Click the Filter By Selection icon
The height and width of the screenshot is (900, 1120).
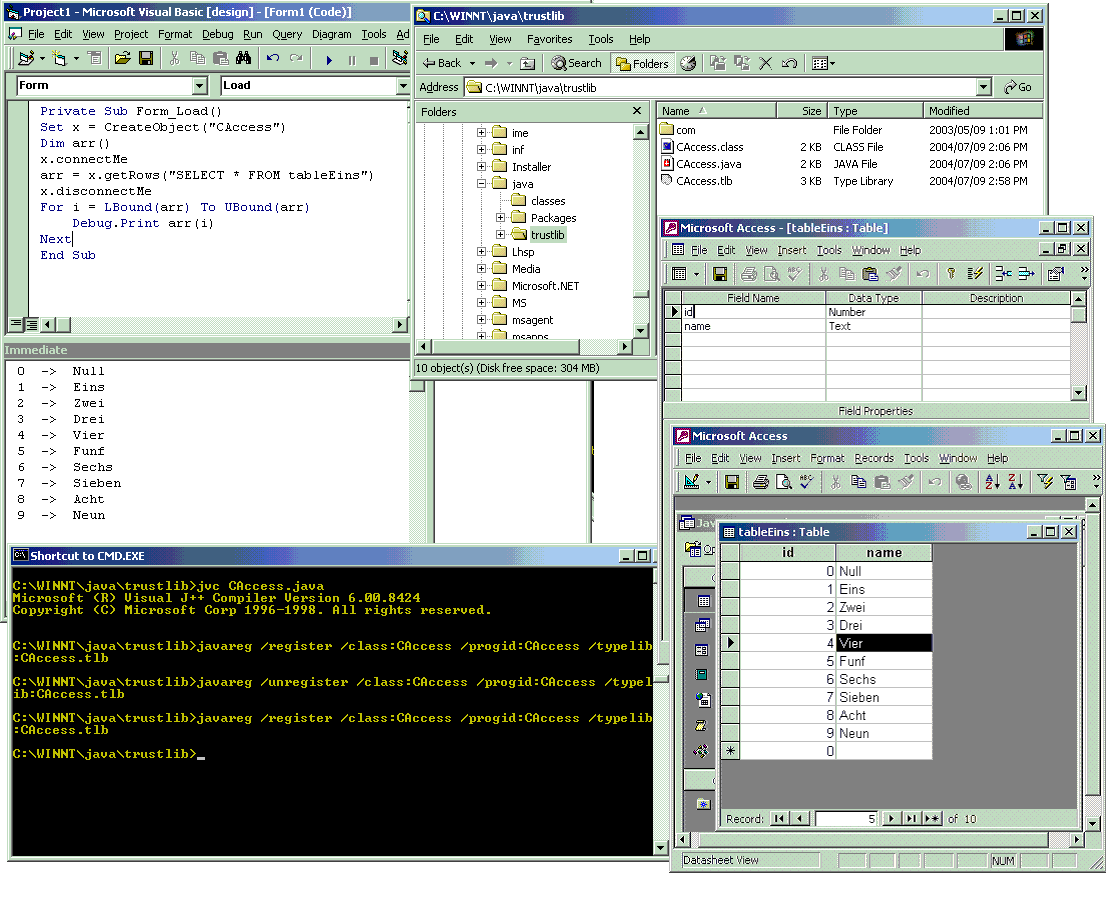[x=1045, y=482]
